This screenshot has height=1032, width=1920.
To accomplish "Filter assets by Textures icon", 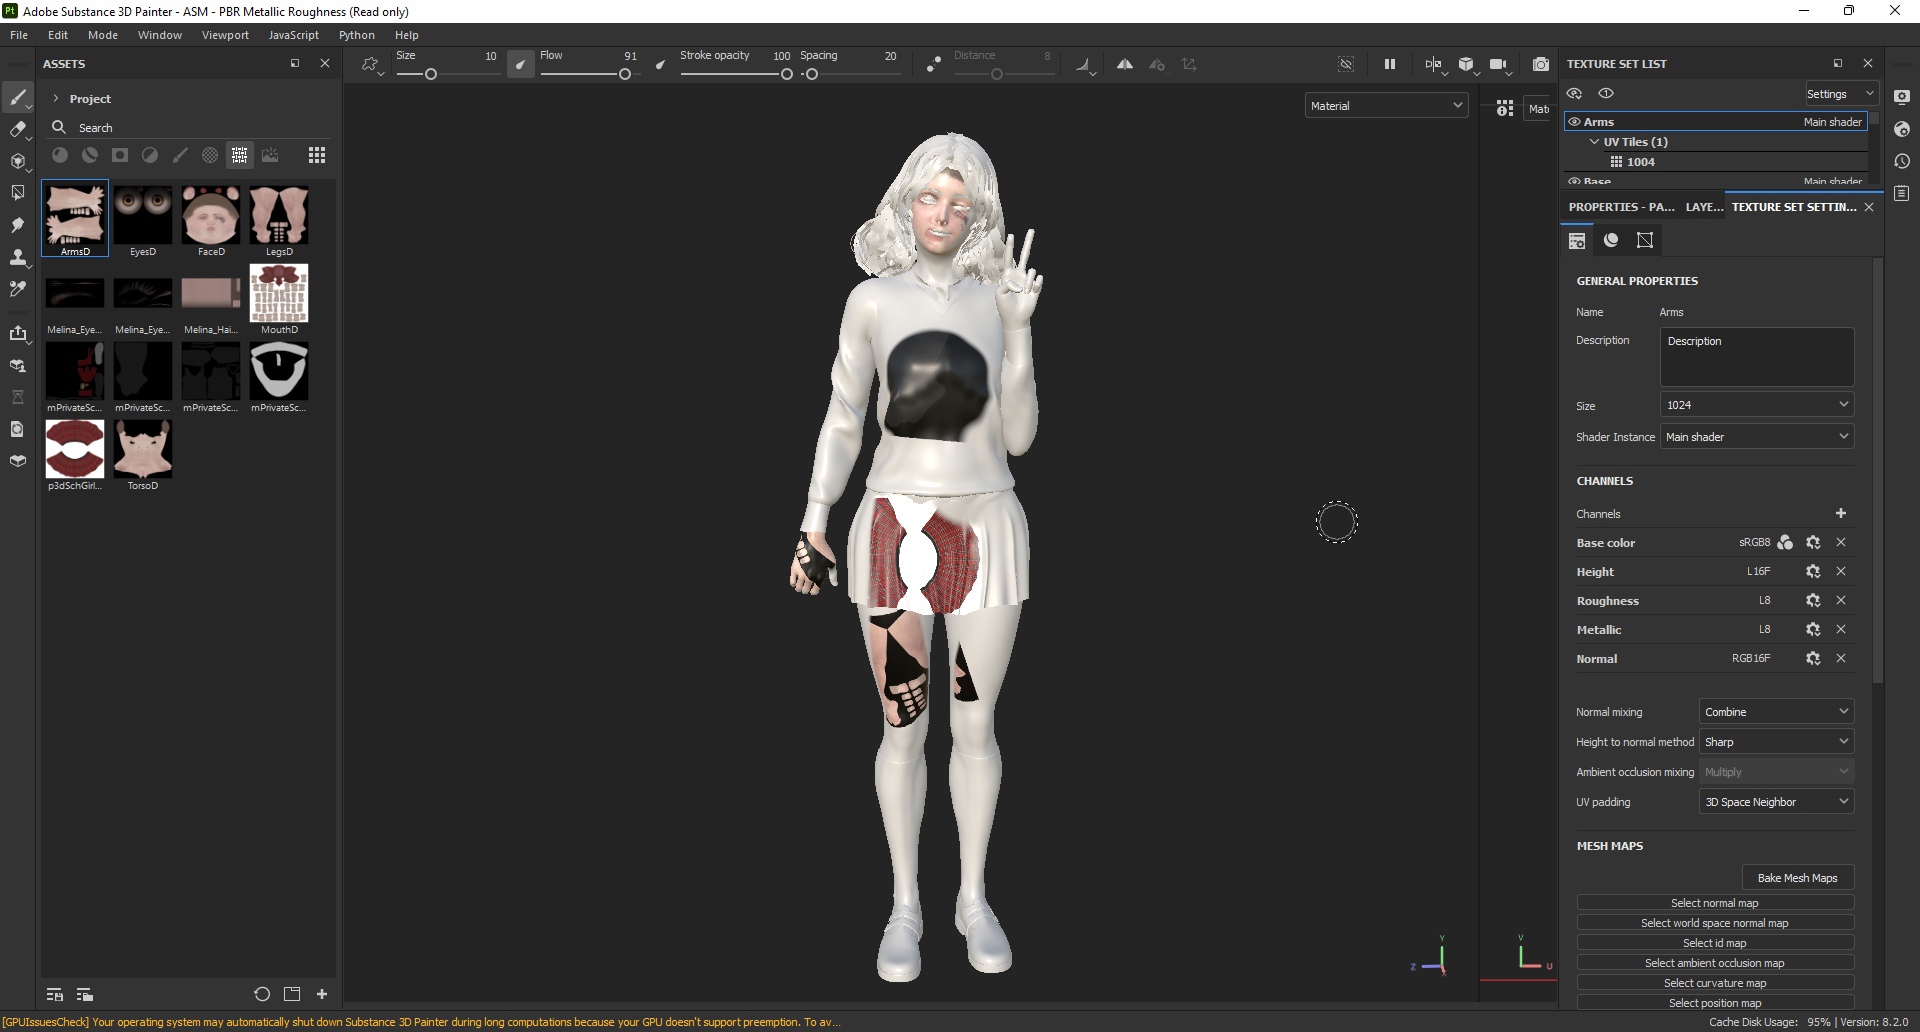I will click(240, 155).
